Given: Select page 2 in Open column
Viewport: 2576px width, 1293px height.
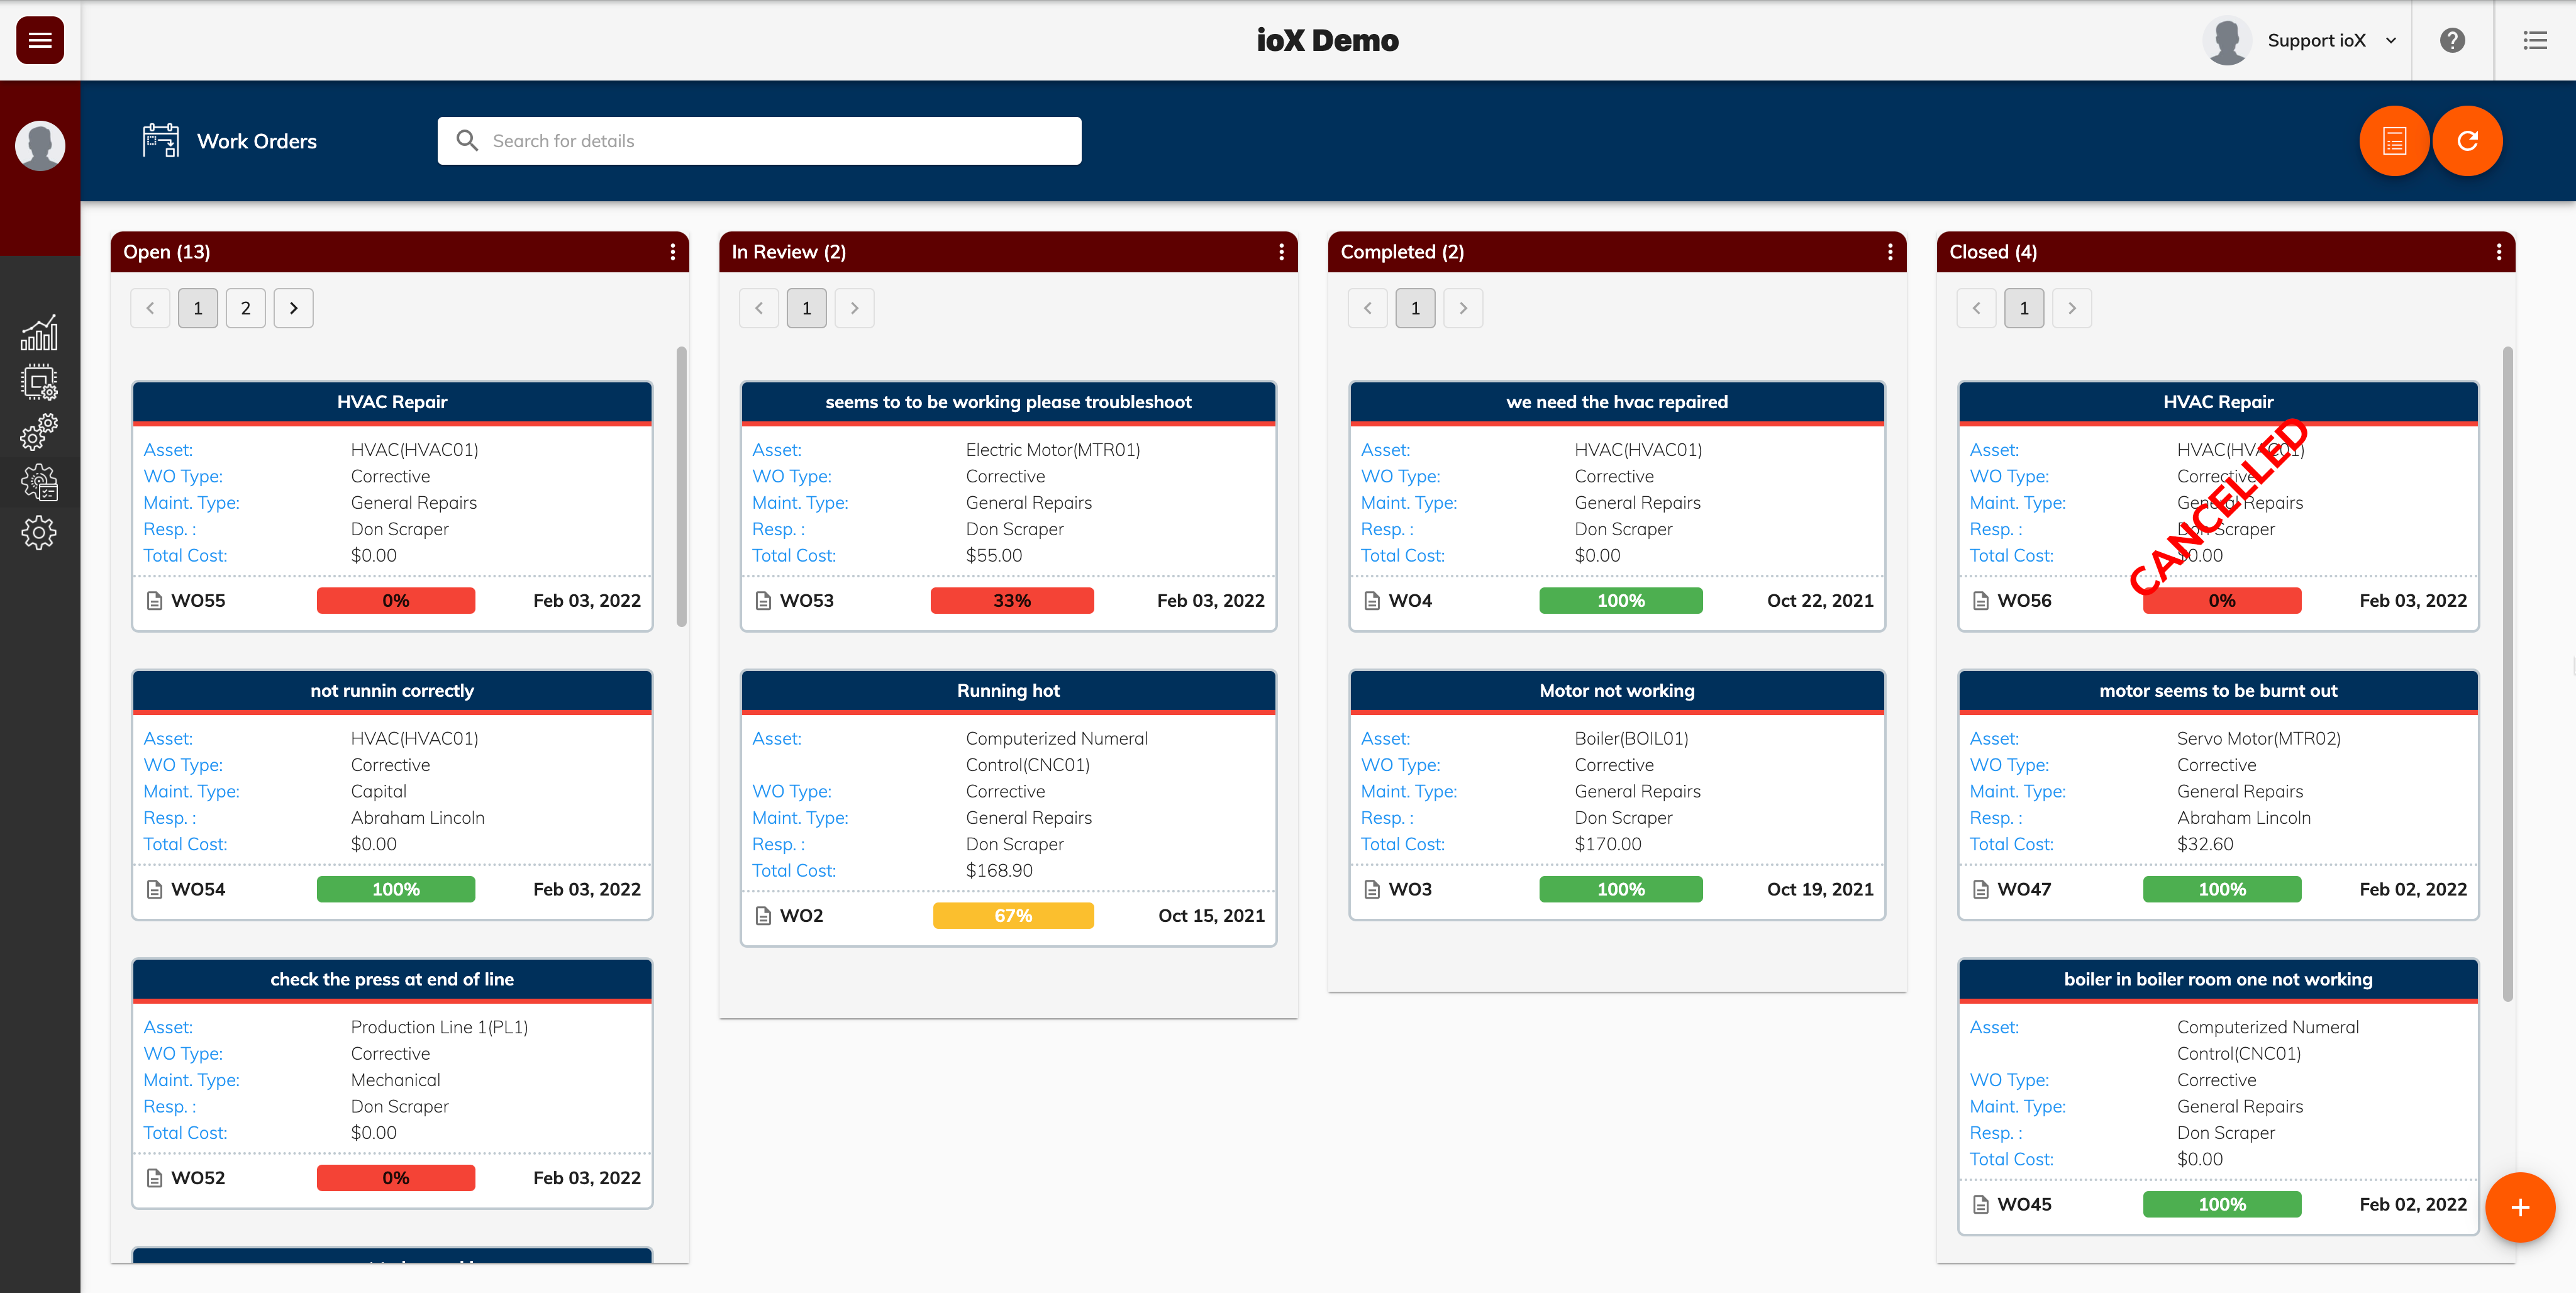Looking at the screenshot, I should coord(246,308).
